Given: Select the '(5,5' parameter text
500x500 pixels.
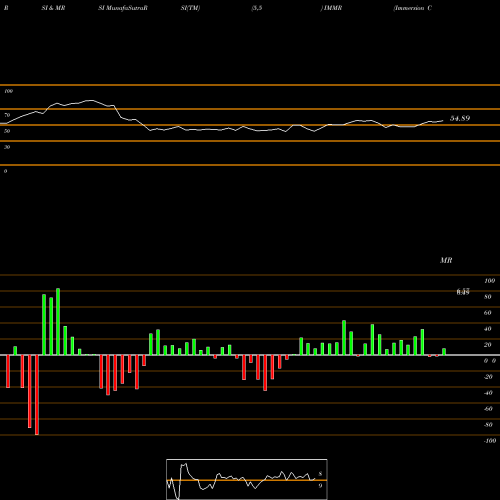Looking at the screenshot, I should coord(257,8).
